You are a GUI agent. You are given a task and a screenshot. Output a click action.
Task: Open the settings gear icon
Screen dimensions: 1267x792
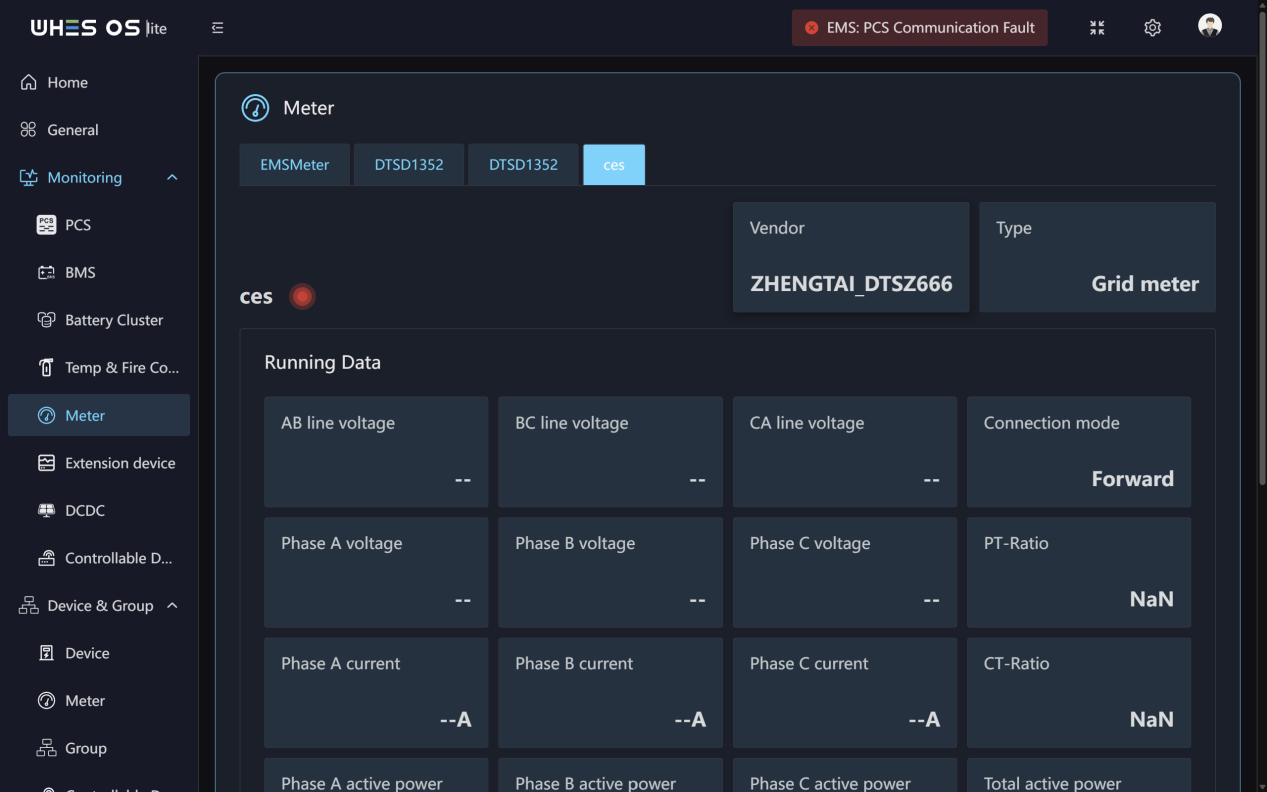pyautogui.click(x=1152, y=28)
